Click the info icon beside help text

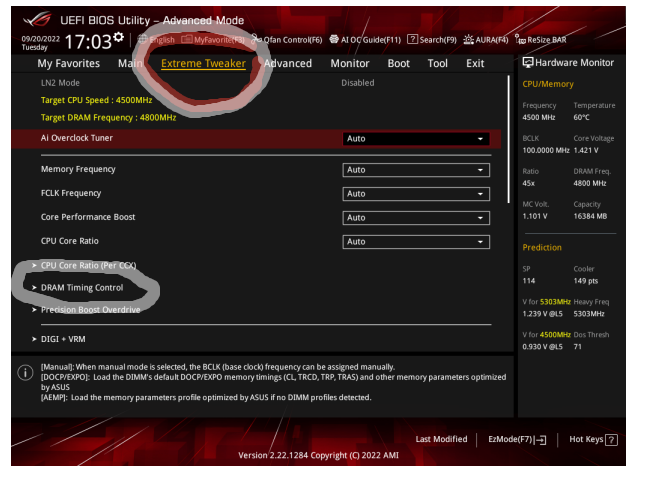click(25, 372)
